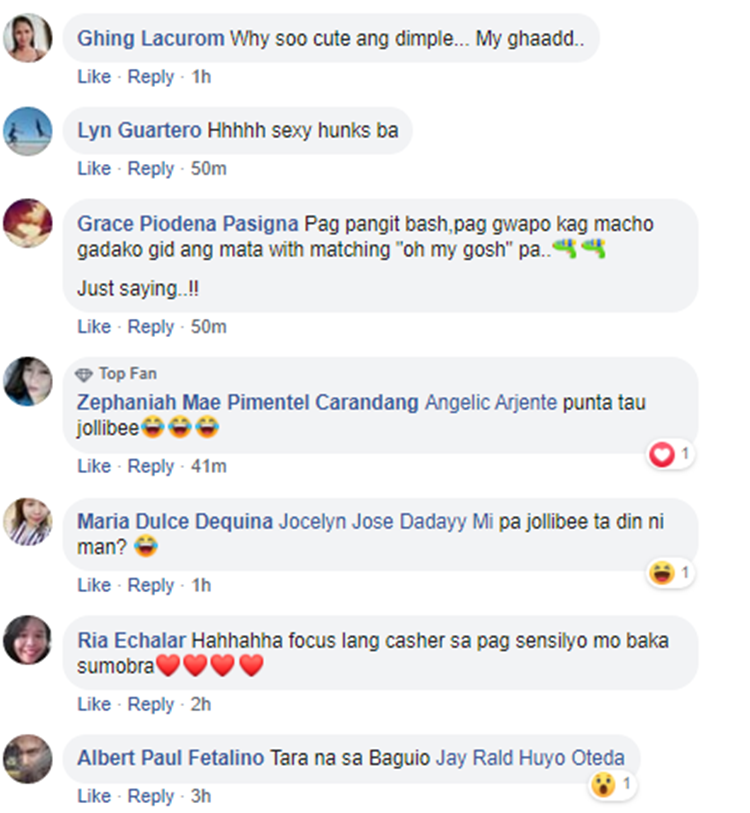Image resolution: width=750 pixels, height=813 pixels.
Task: Reply to Lyn Guartero's comment
Action: pos(151,169)
